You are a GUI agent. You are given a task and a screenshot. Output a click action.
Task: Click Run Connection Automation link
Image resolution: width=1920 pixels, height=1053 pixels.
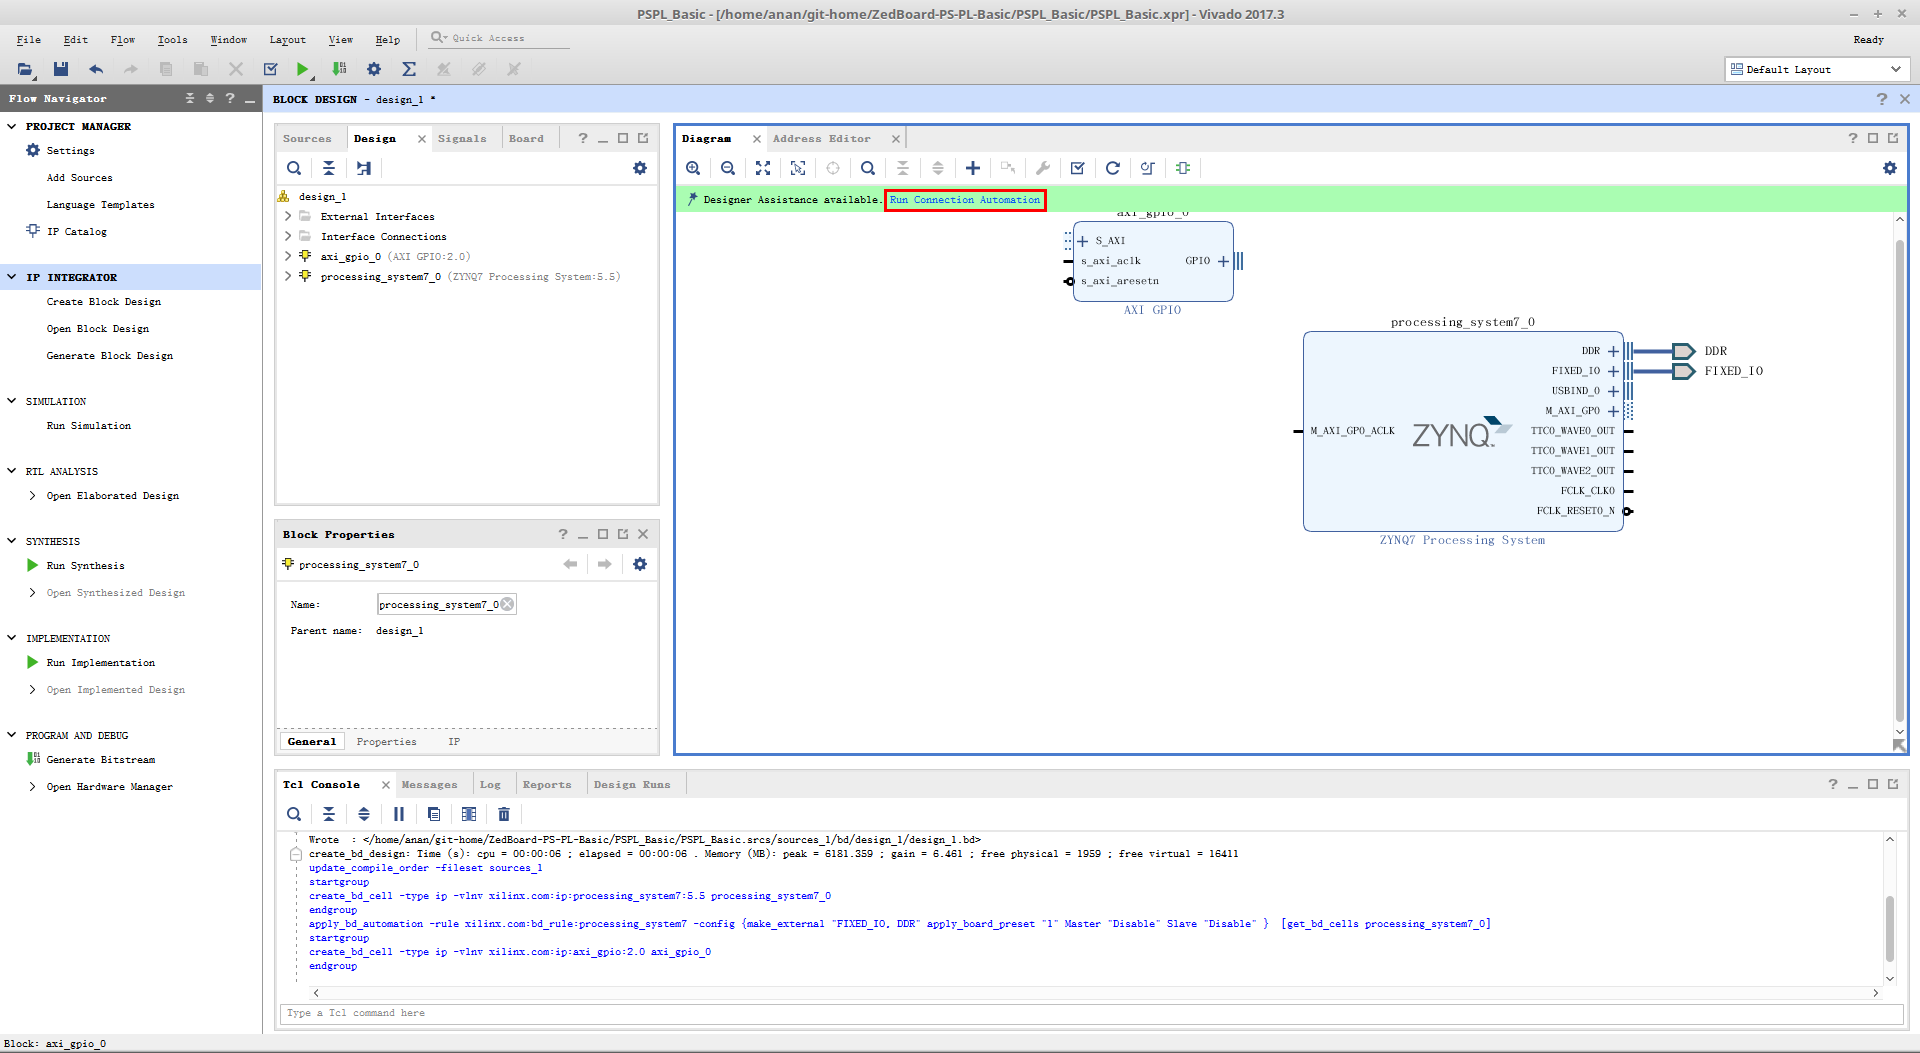(x=965, y=200)
